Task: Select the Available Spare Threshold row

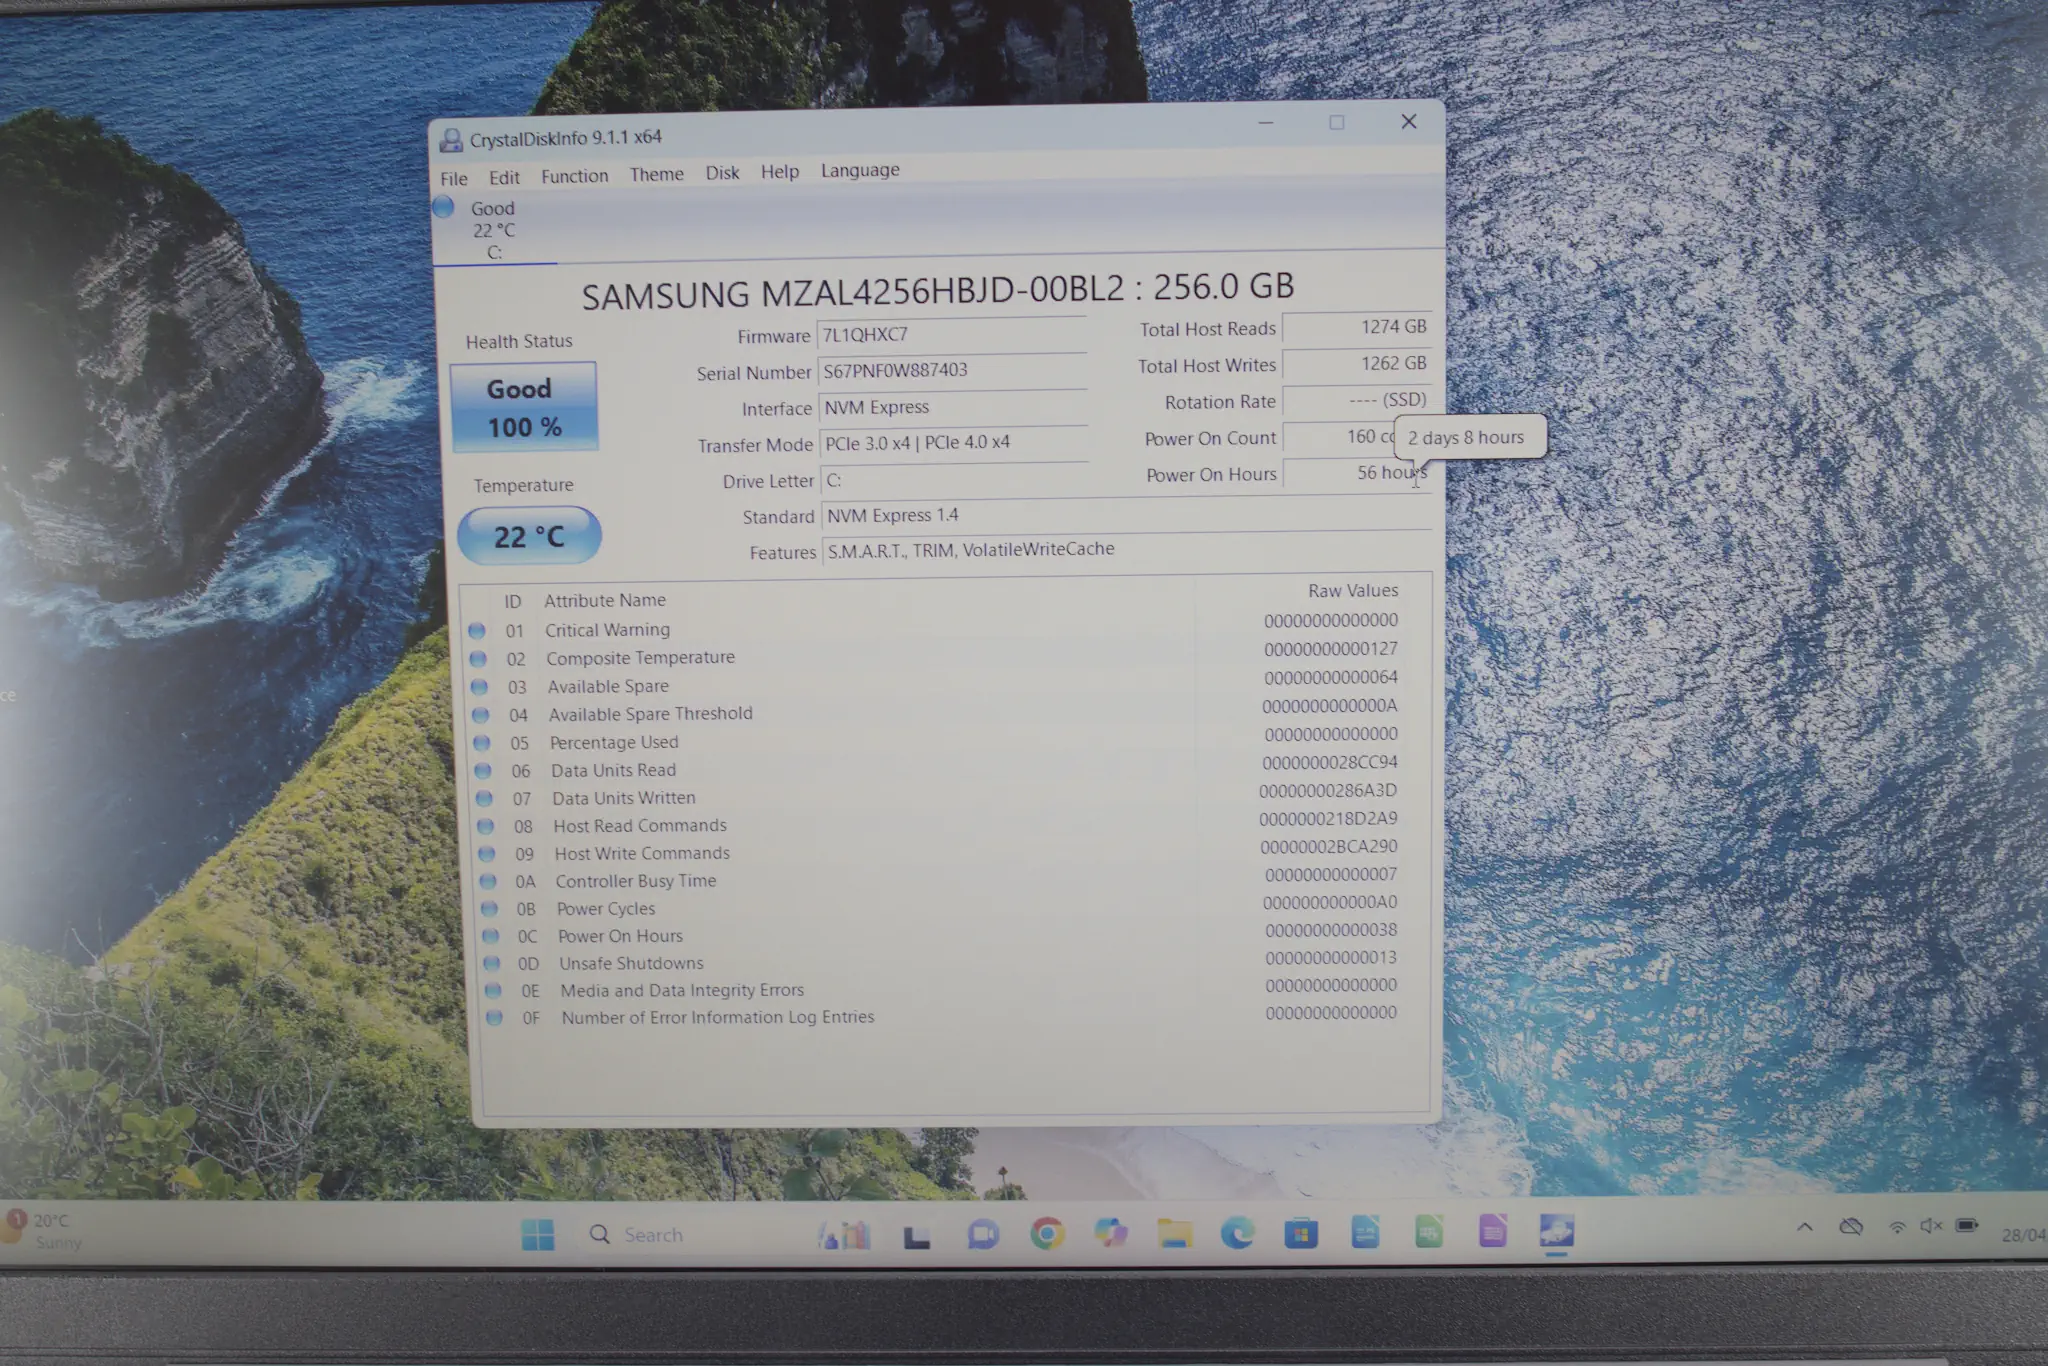Action: (x=934, y=711)
